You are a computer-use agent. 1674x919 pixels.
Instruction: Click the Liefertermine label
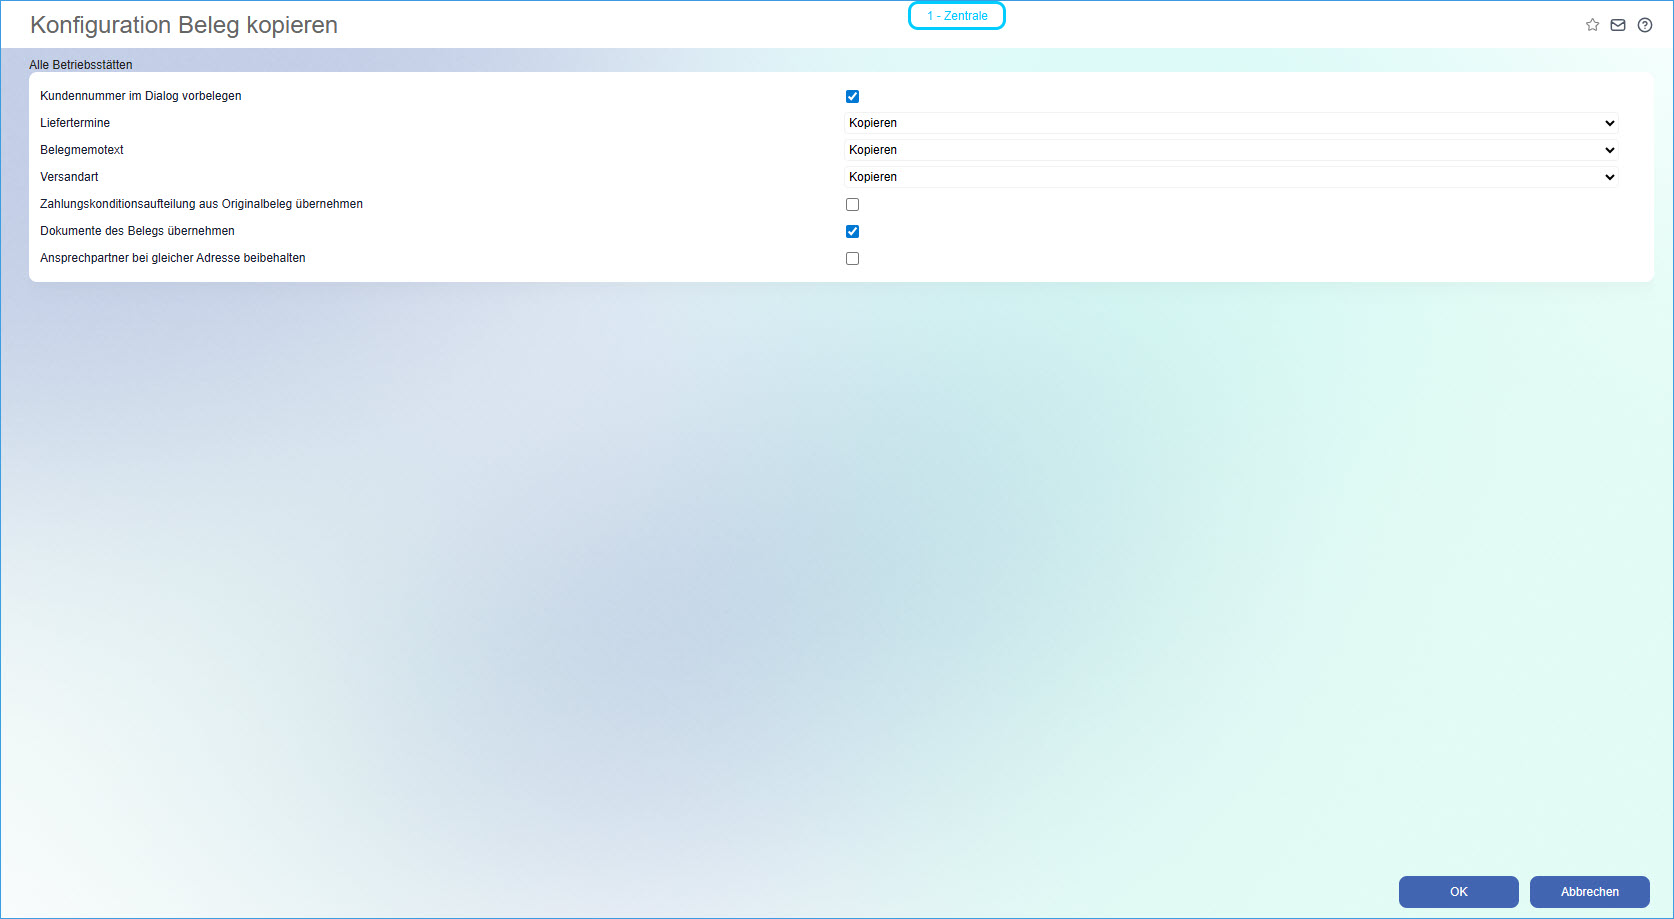click(x=75, y=123)
